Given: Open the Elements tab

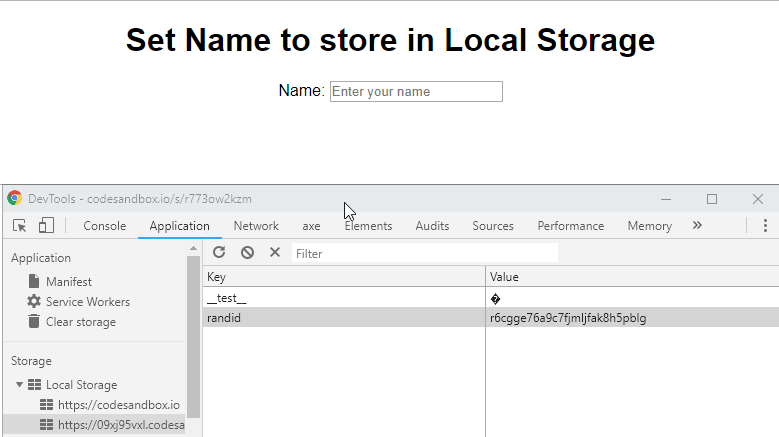Looking at the screenshot, I should tap(368, 226).
